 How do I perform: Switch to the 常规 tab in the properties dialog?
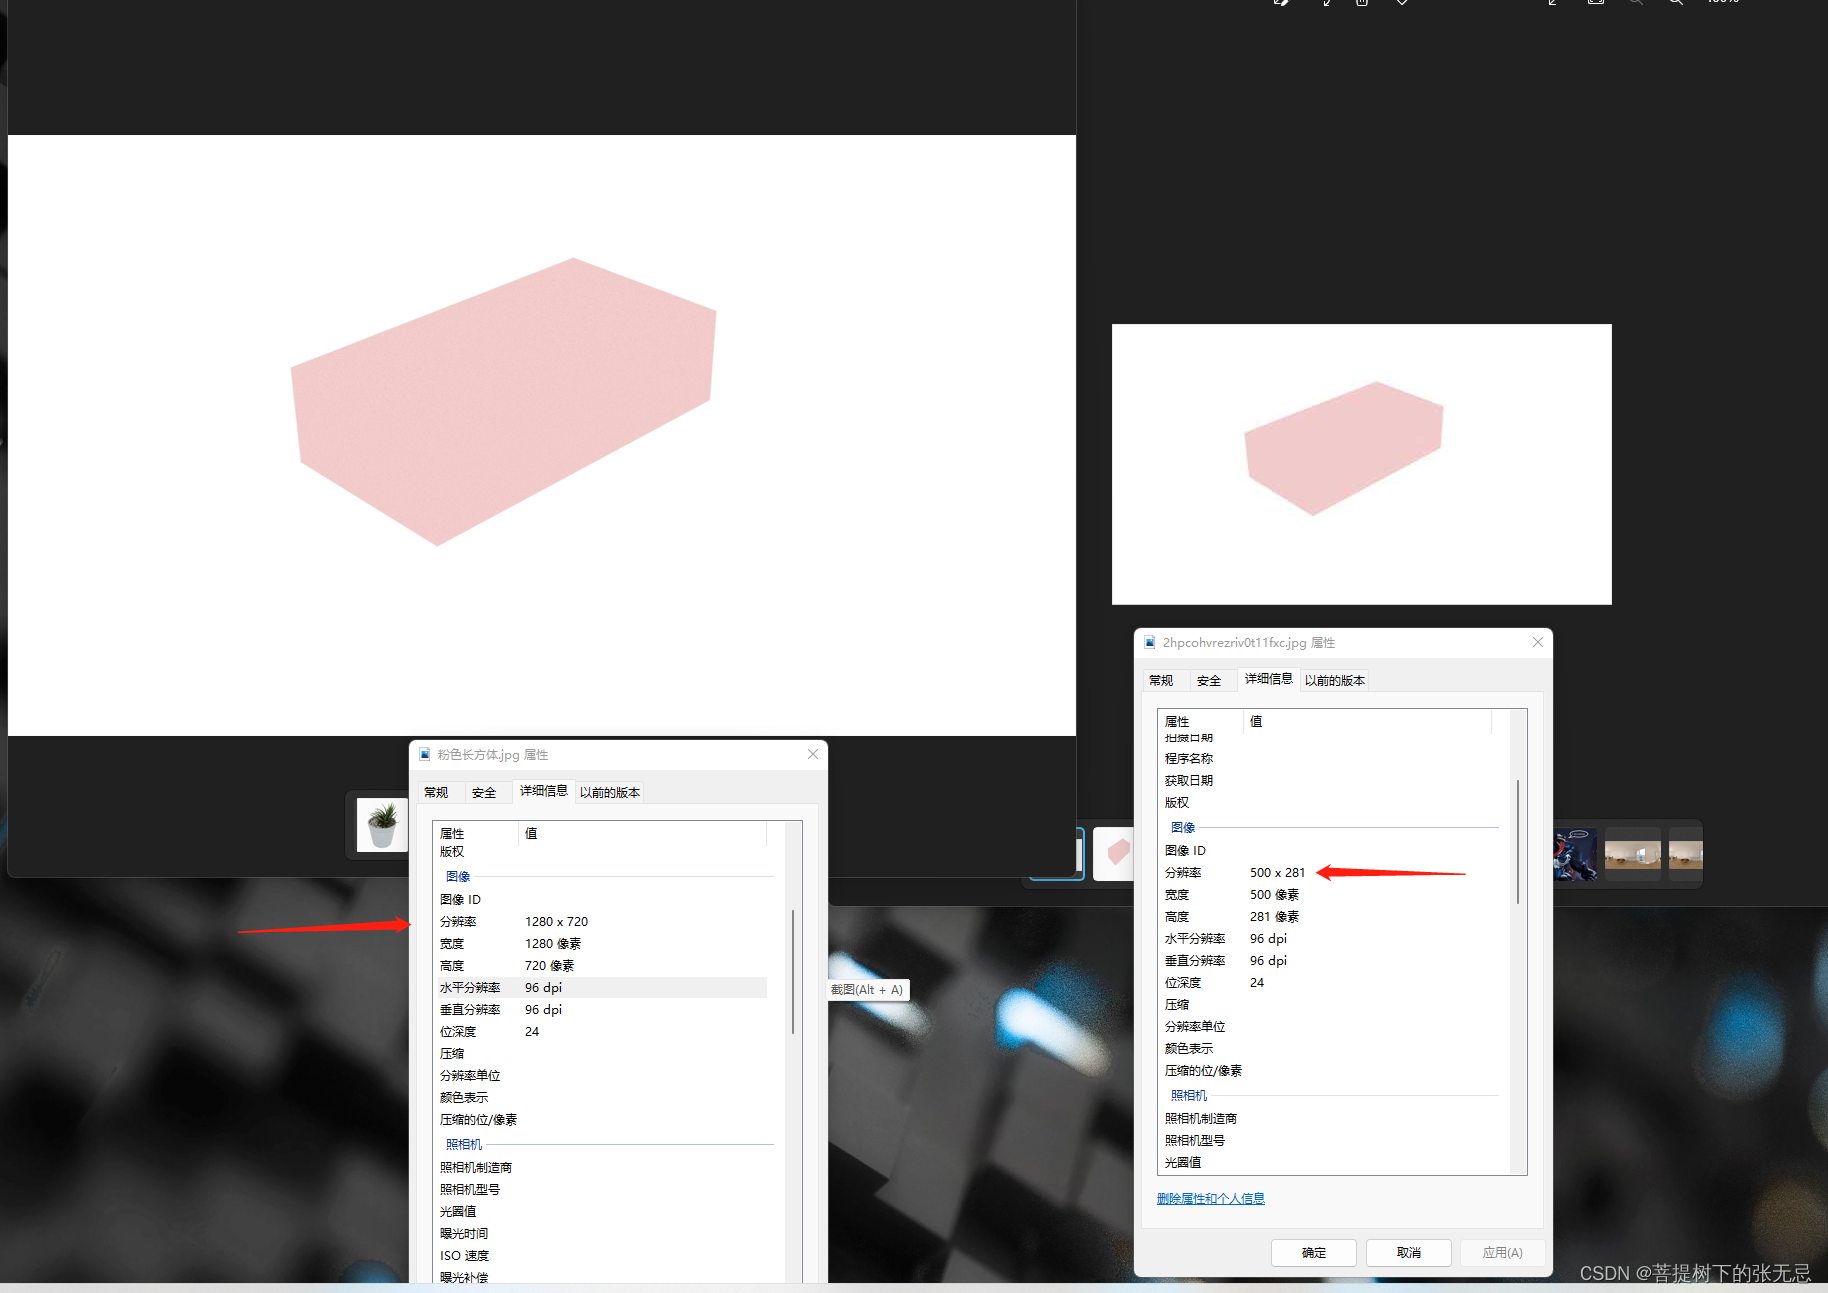click(1162, 679)
